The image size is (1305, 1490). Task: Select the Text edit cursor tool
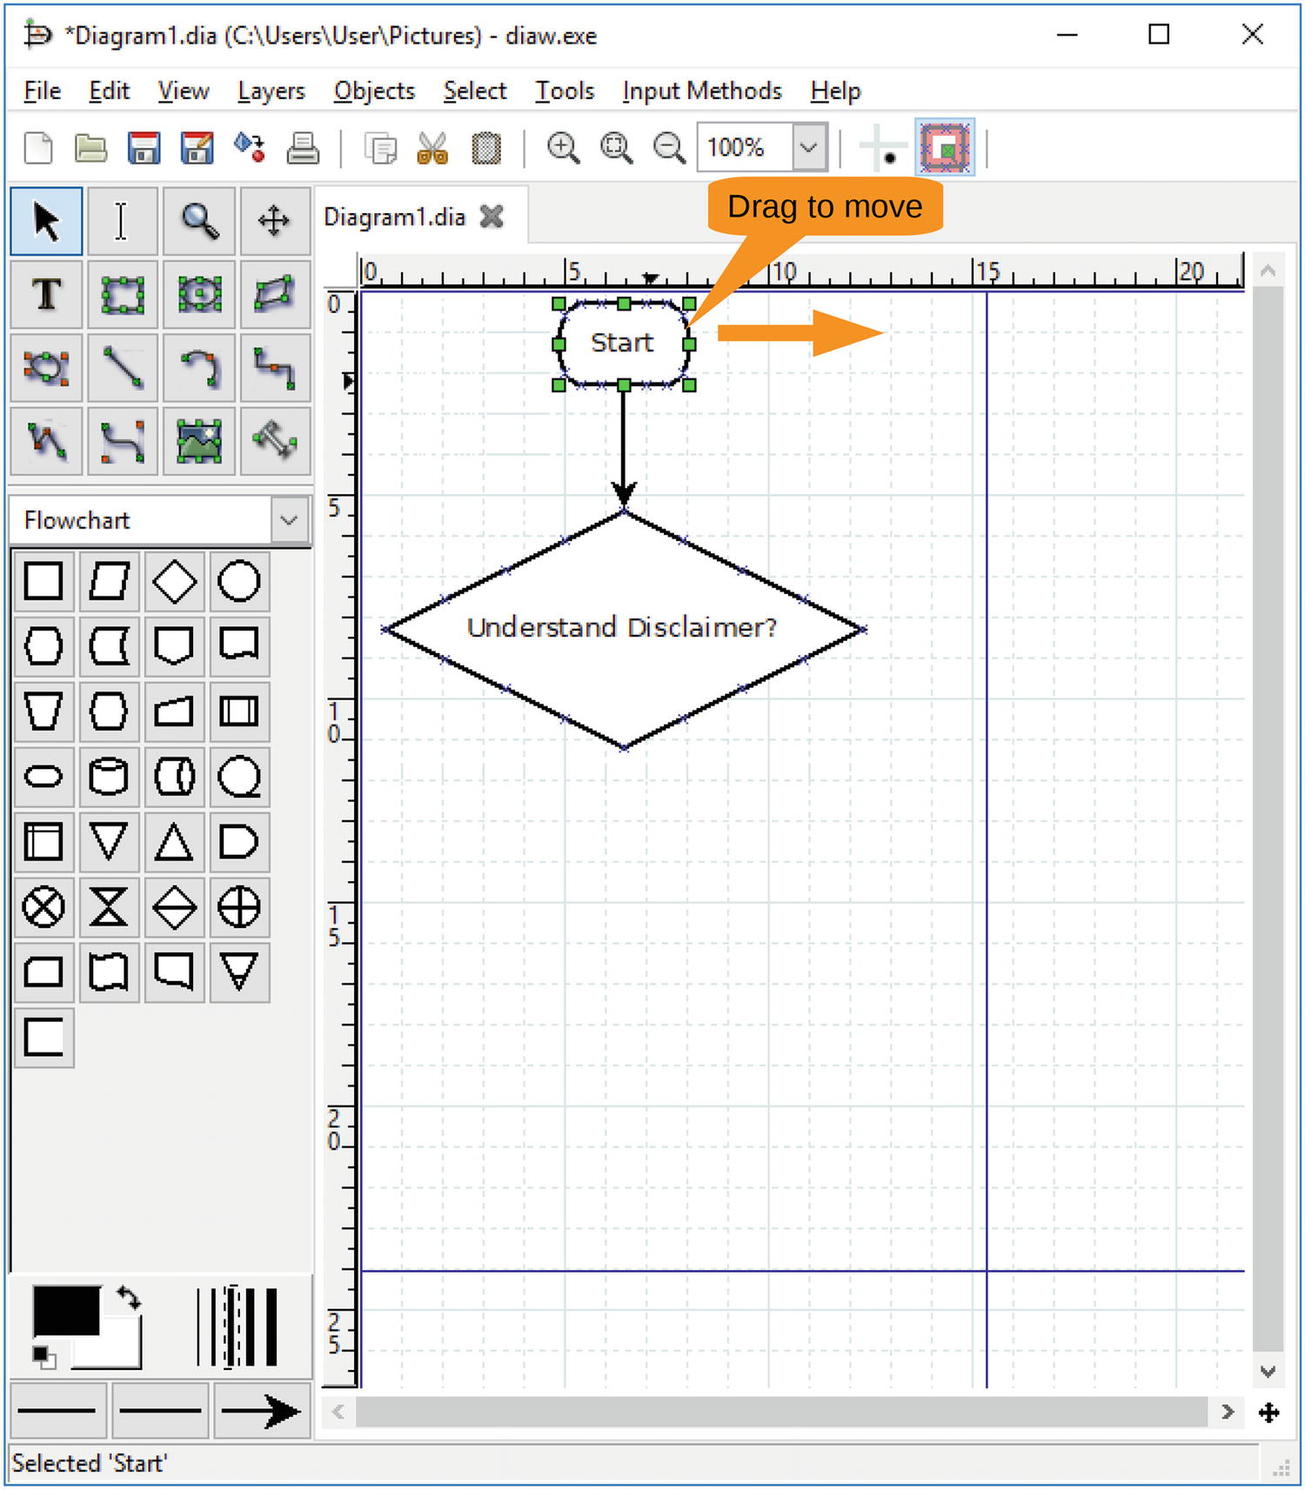point(121,221)
